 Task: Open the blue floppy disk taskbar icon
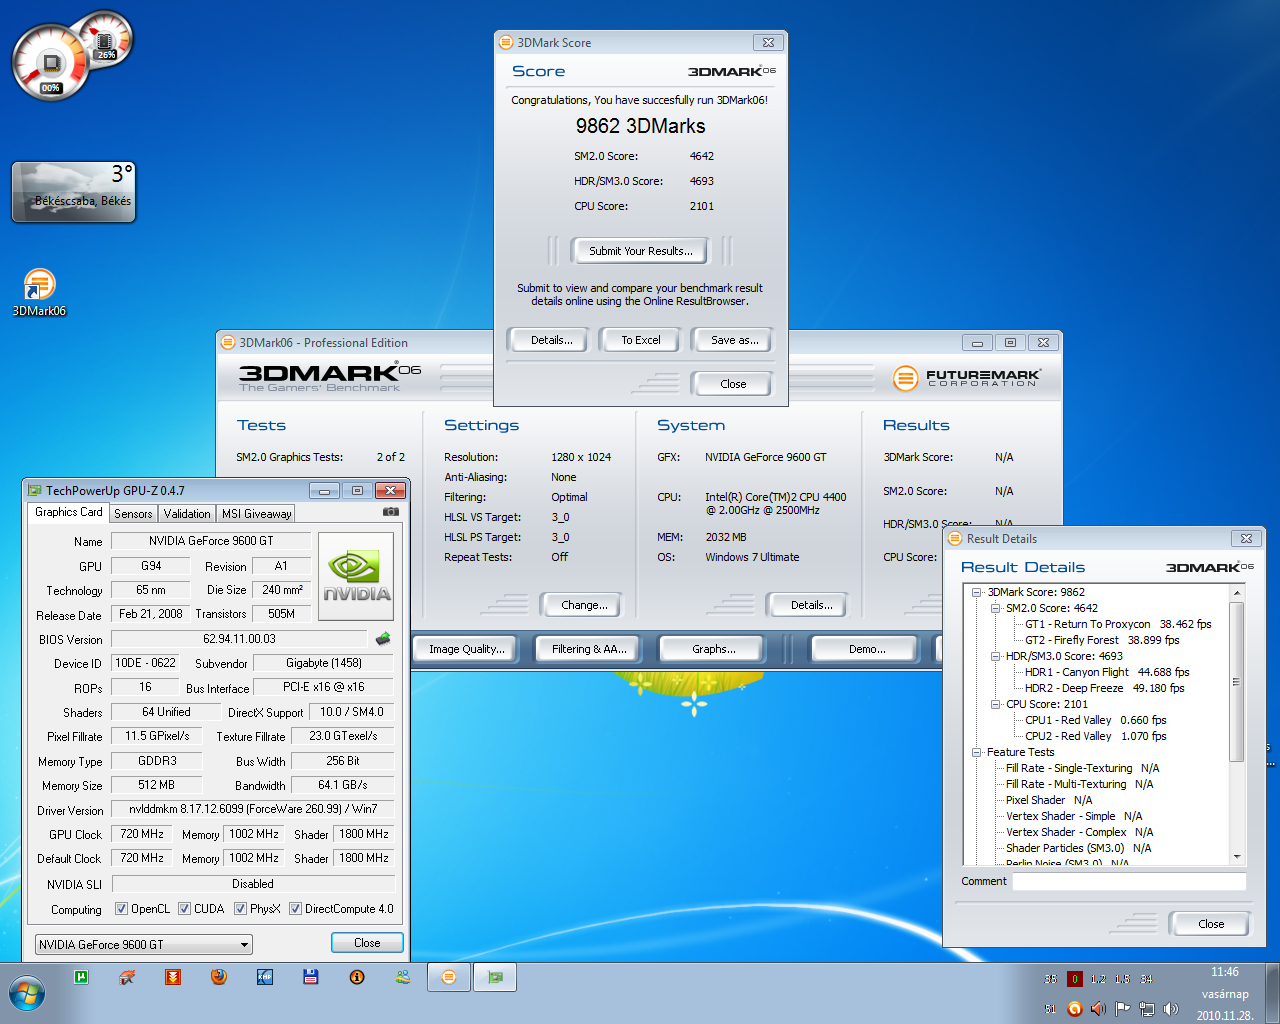(x=311, y=977)
